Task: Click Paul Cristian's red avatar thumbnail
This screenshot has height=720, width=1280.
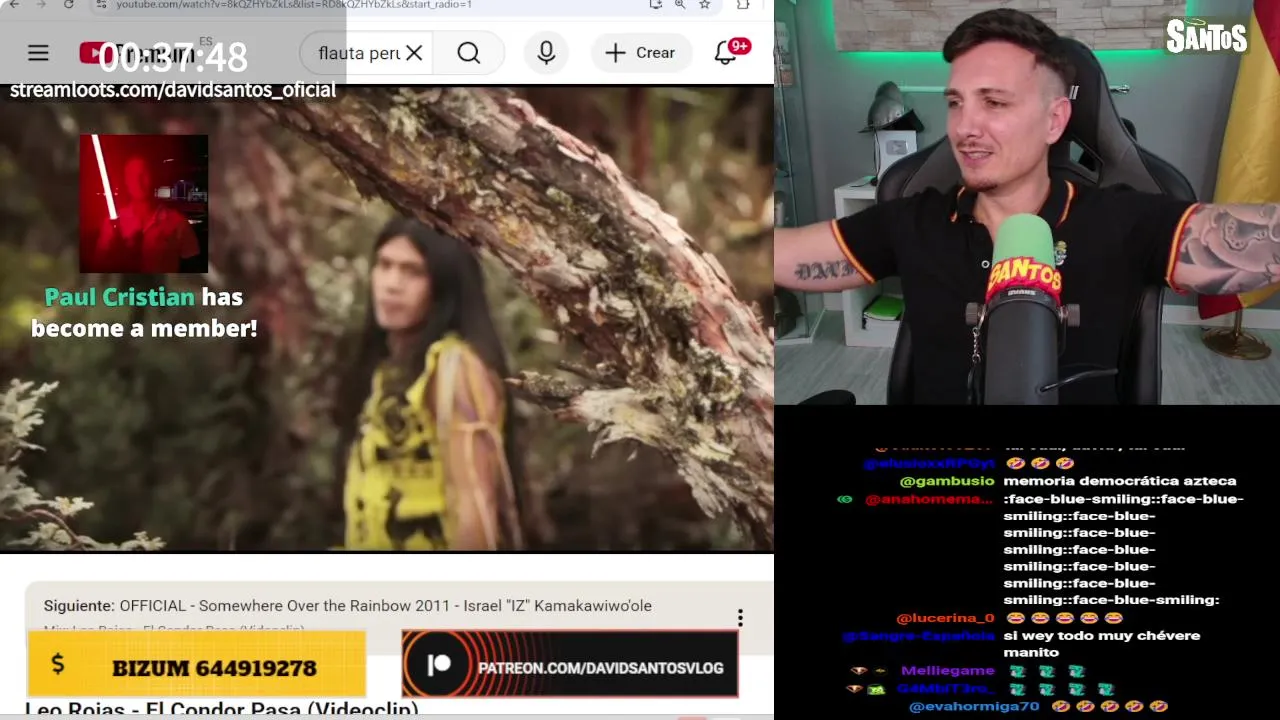Action: [x=144, y=204]
